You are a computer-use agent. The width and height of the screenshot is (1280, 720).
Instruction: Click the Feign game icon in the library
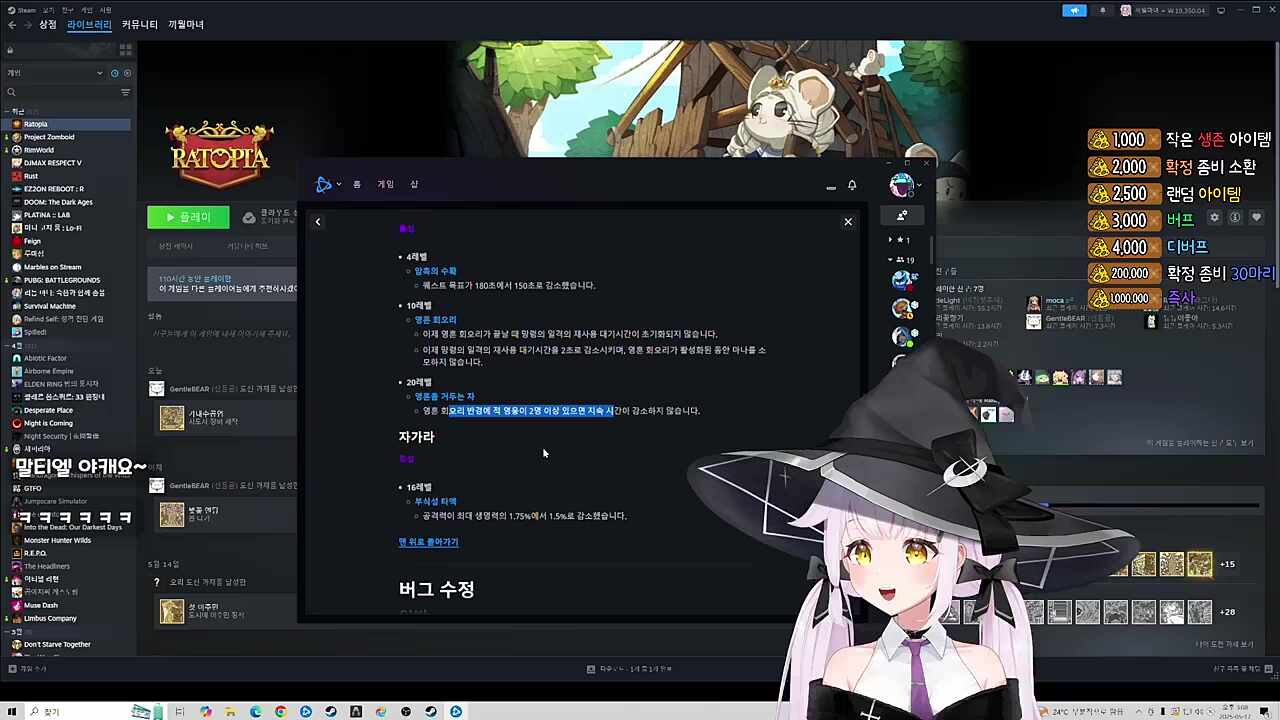click(x=17, y=241)
